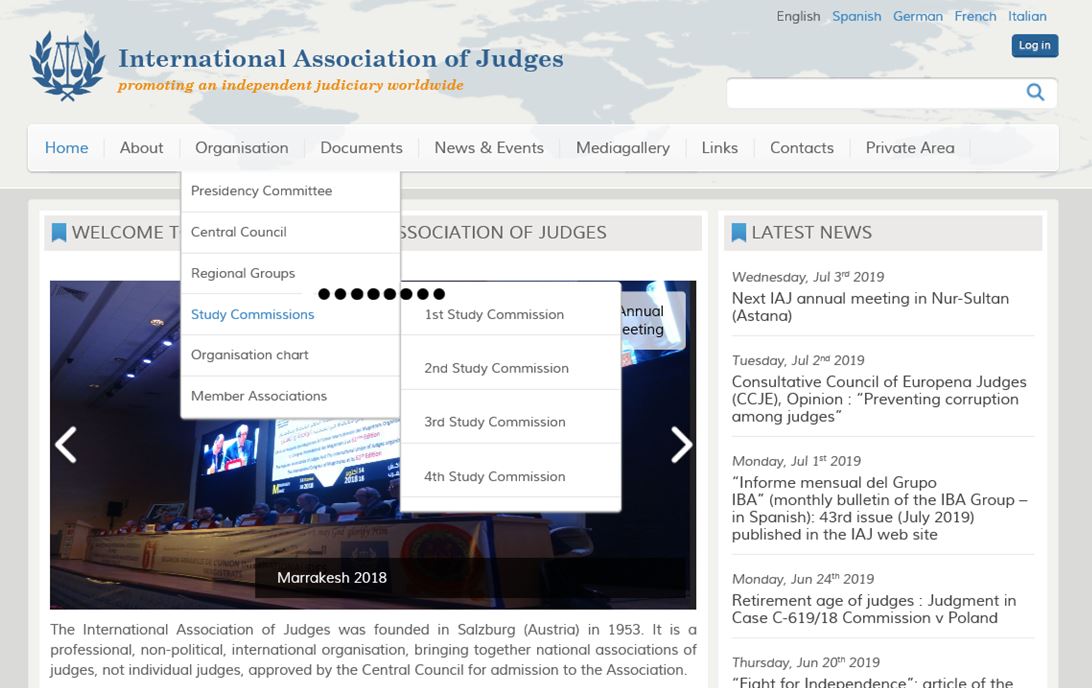Image resolution: width=1092 pixels, height=688 pixels.
Task: Open the News & Events menu
Action: (489, 148)
